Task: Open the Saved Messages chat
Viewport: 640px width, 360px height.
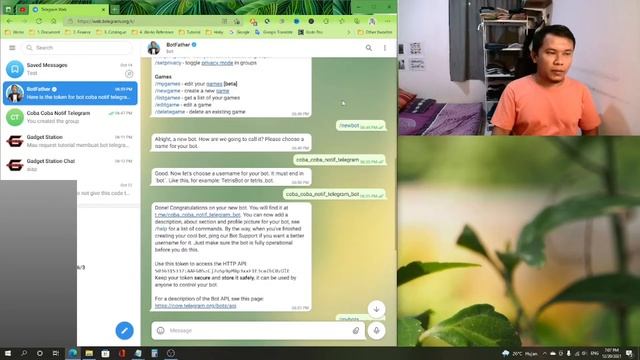Action: tap(70, 69)
